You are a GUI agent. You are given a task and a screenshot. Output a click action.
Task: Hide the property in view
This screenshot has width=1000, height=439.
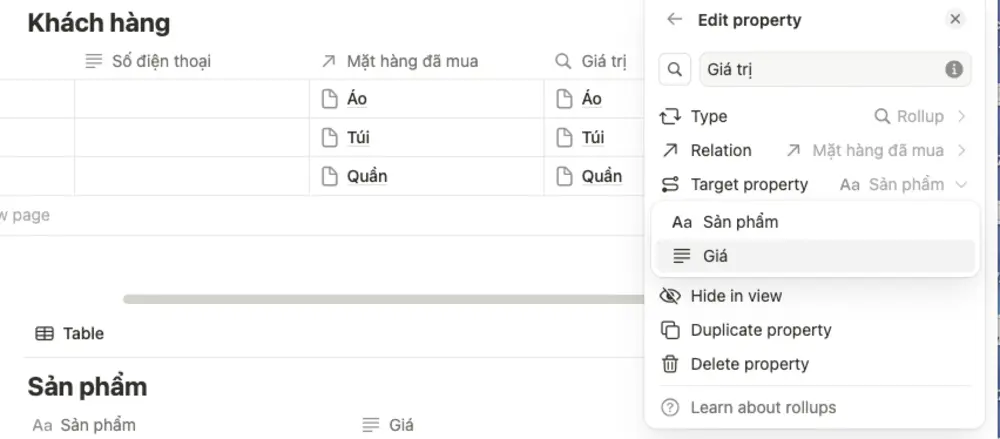[814, 296]
